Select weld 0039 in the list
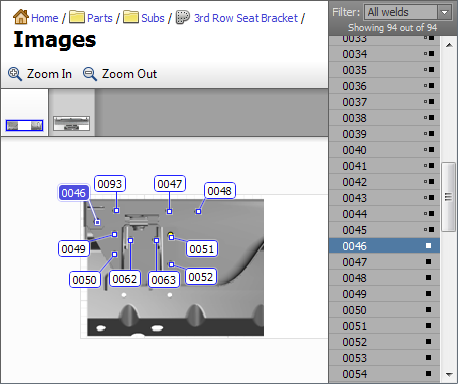The height and width of the screenshot is (384, 458). pos(384,134)
